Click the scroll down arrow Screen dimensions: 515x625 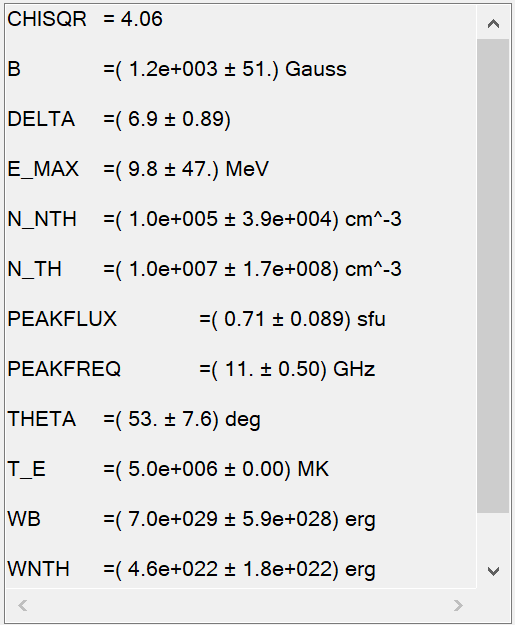tap(493, 572)
